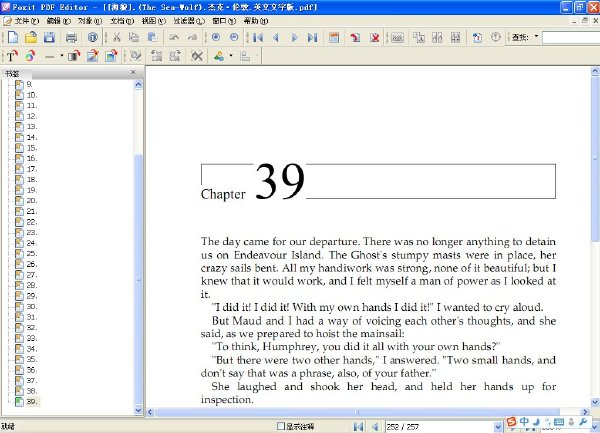Insert a gradient shading object

click(x=74, y=56)
